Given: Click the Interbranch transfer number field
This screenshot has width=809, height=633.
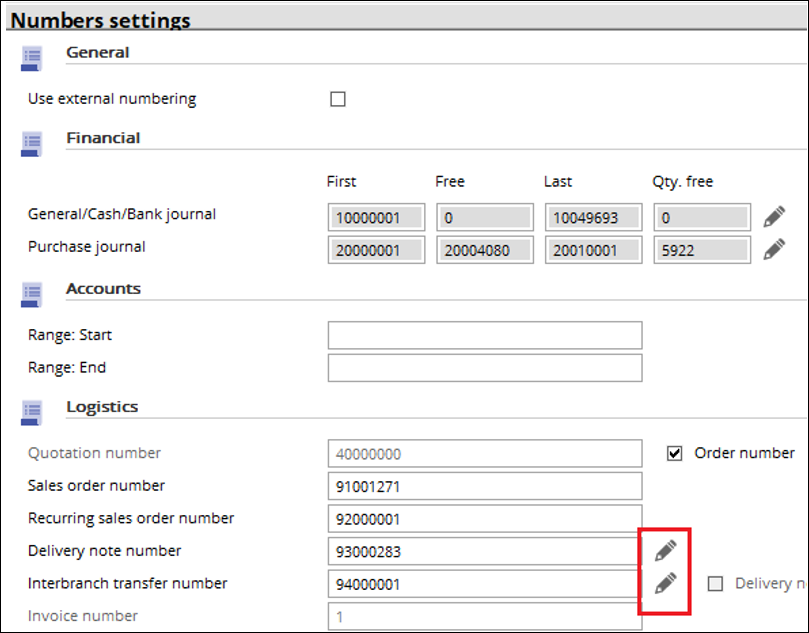Looking at the screenshot, I should pos(485,583).
